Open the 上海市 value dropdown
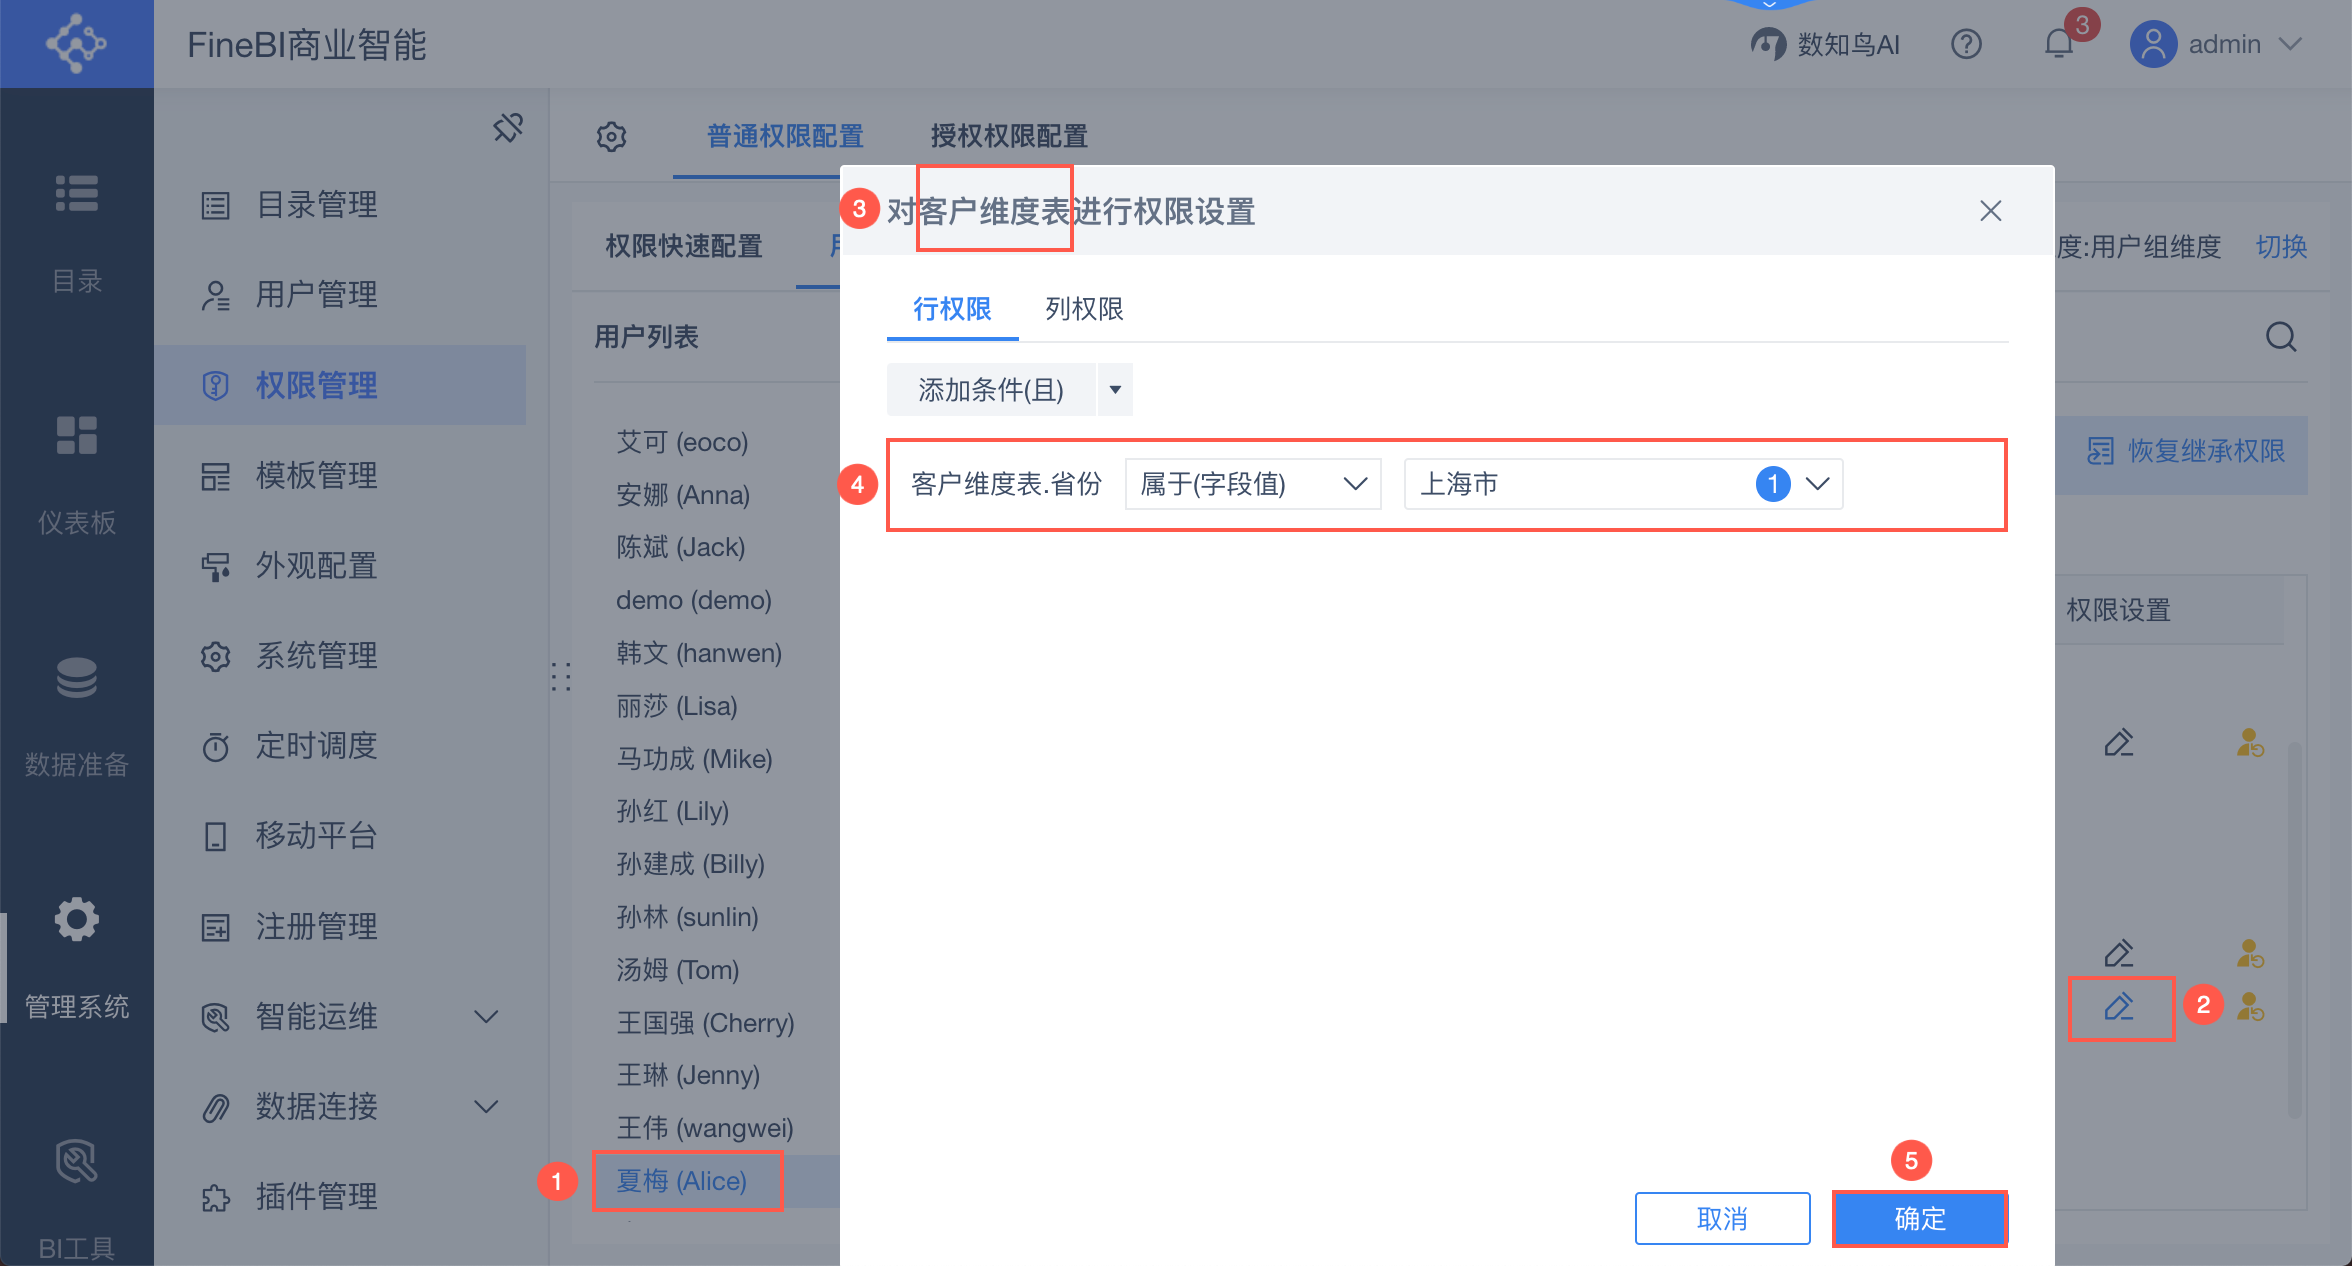 [1622, 484]
